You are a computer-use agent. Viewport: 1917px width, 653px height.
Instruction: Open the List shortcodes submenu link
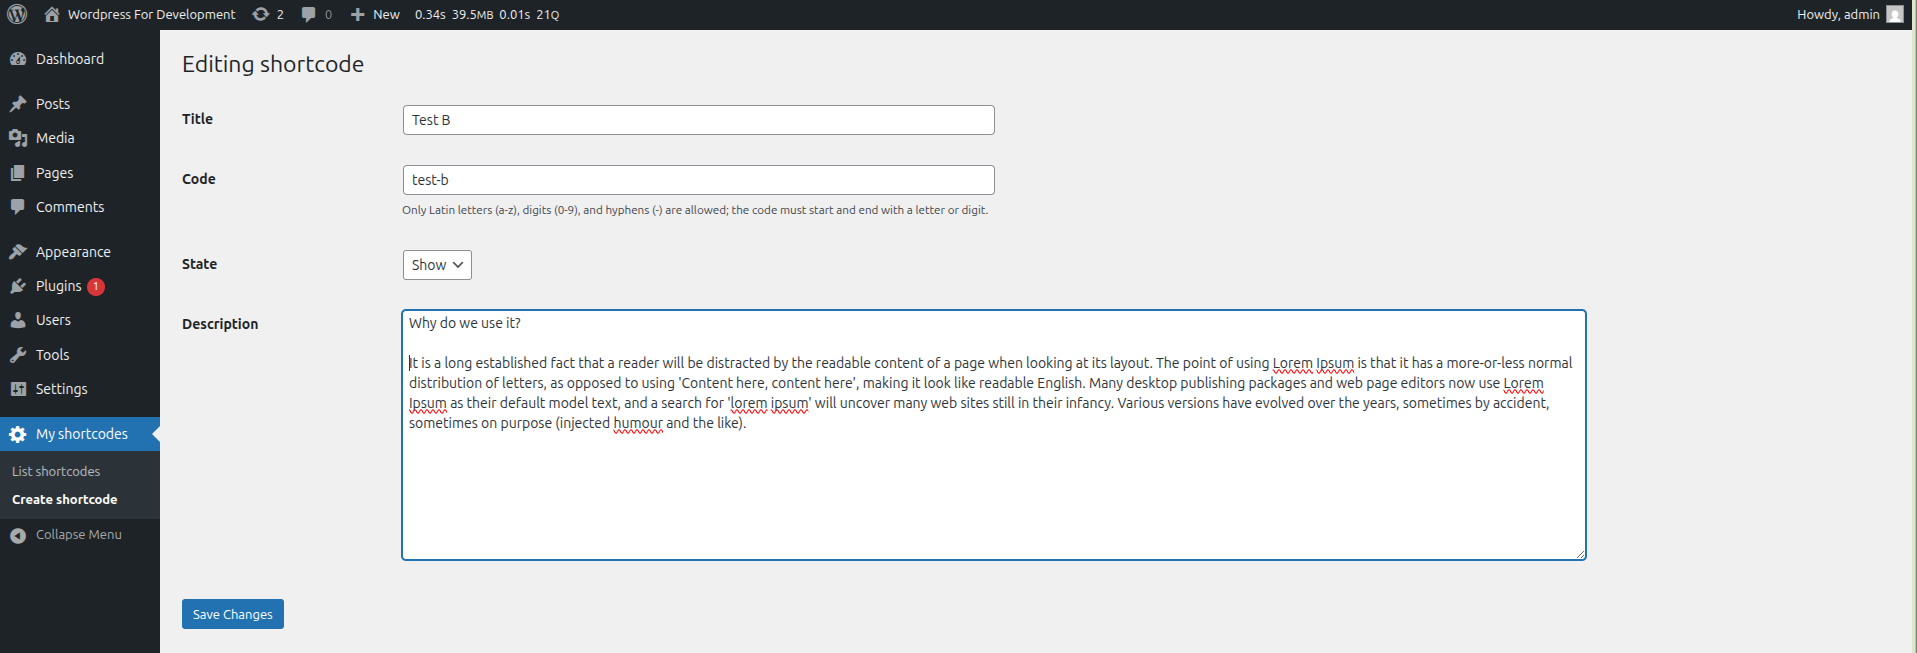click(x=56, y=471)
